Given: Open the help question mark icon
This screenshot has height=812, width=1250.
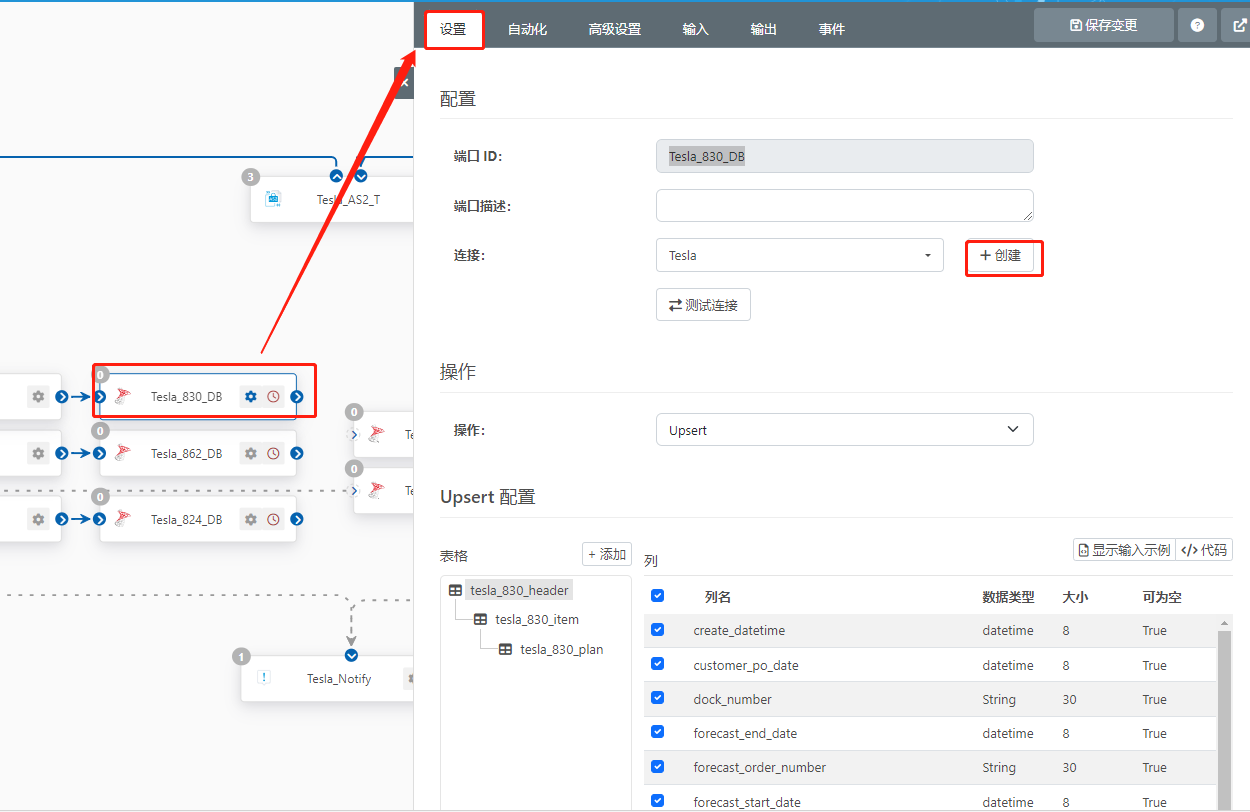Looking at the screenshot, I should [1197, 25].
